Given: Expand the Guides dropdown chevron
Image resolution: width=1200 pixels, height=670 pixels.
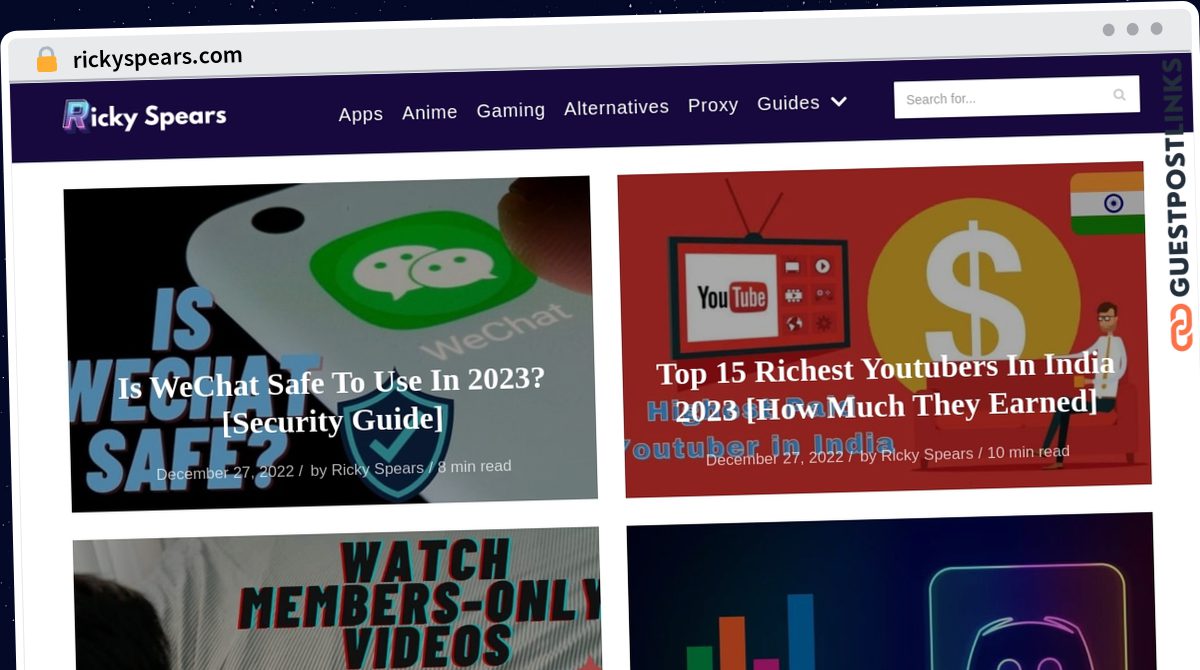Looking at the screenshot, I should tap(839, 102).
